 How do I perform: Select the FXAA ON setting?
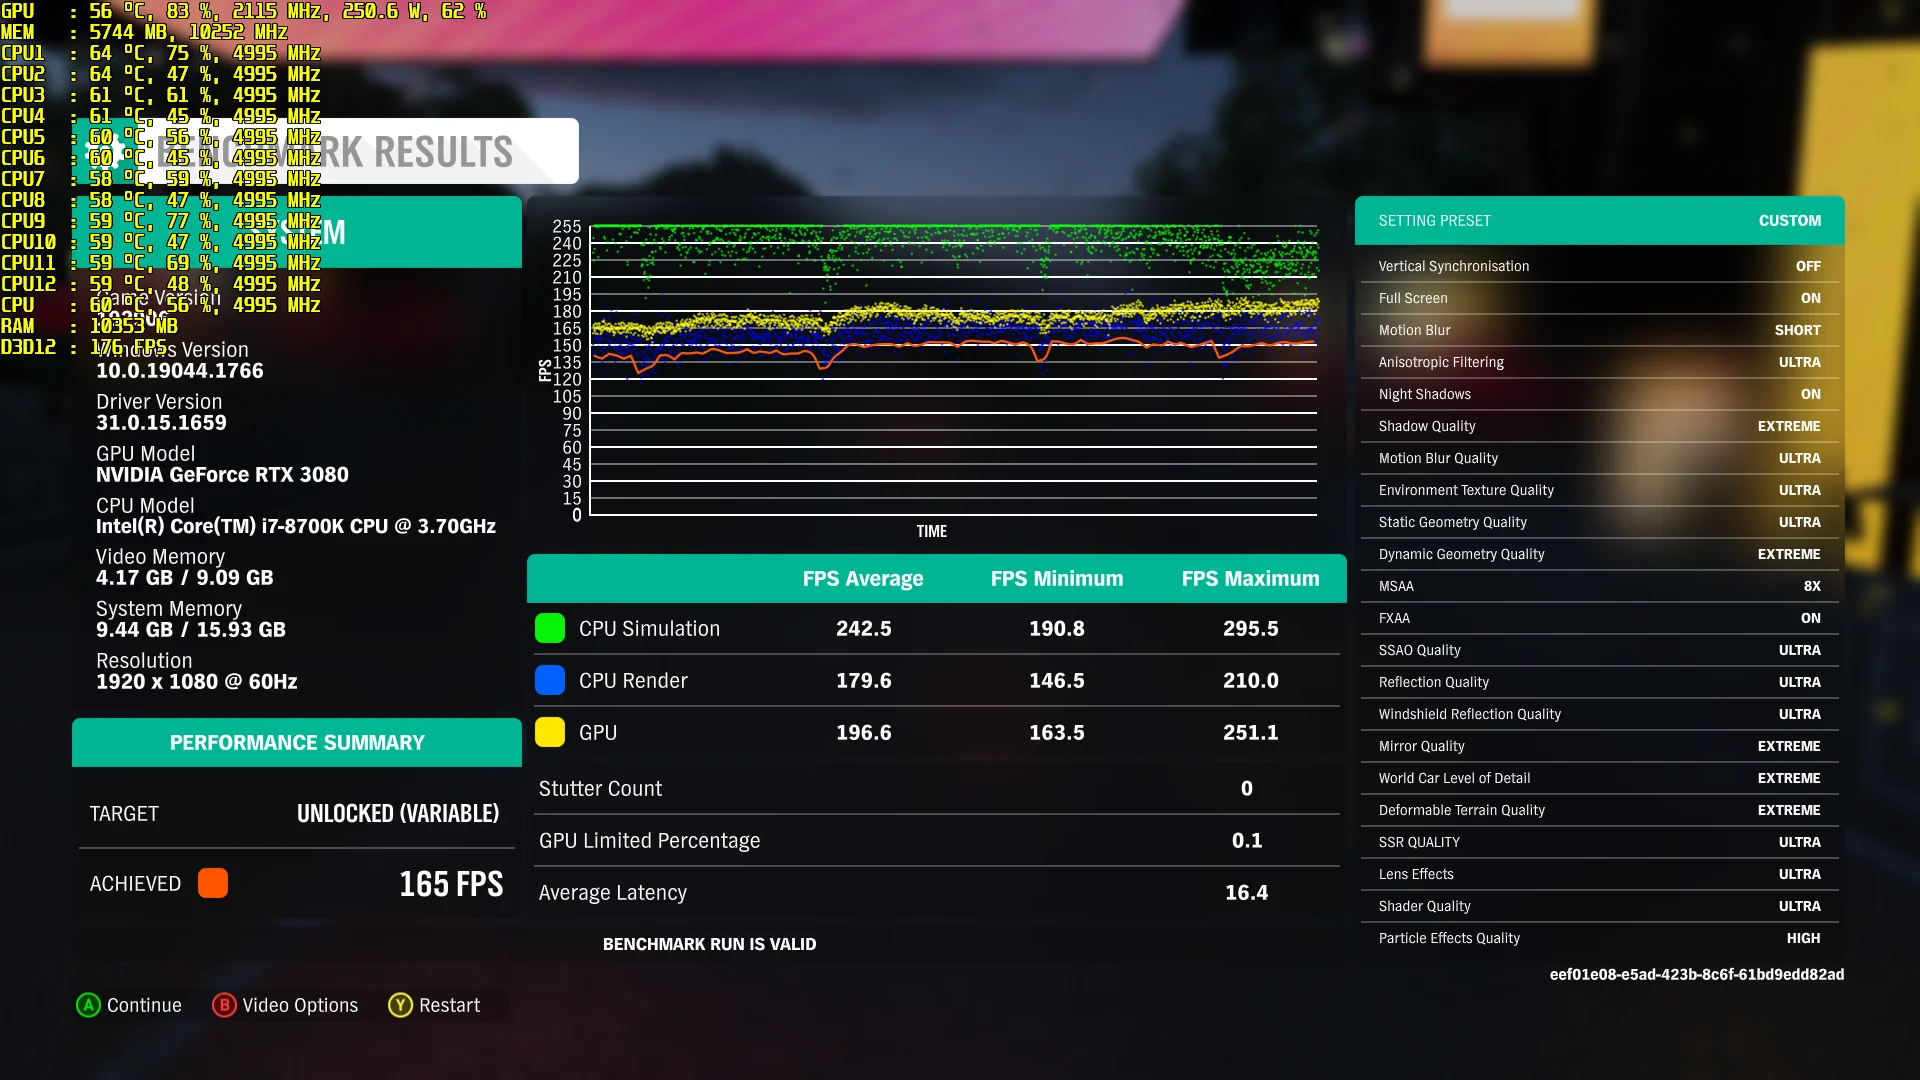pos(1600,618)
